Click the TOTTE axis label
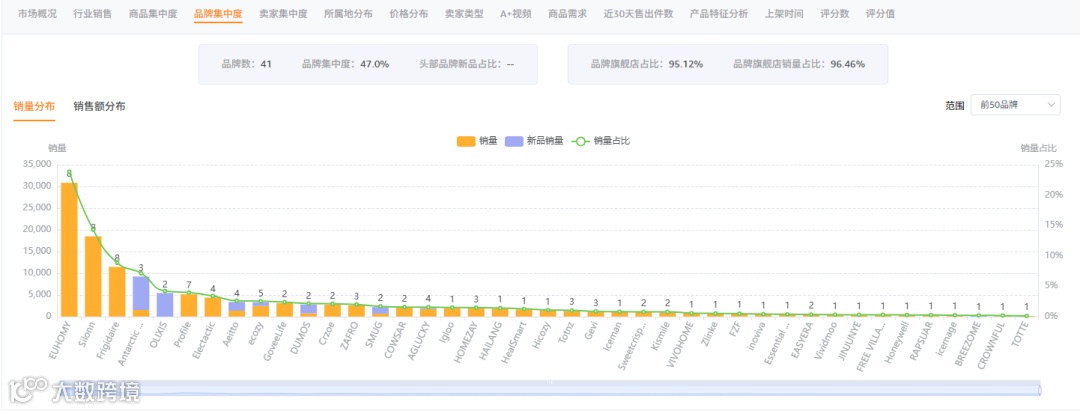 [1021, 332]
